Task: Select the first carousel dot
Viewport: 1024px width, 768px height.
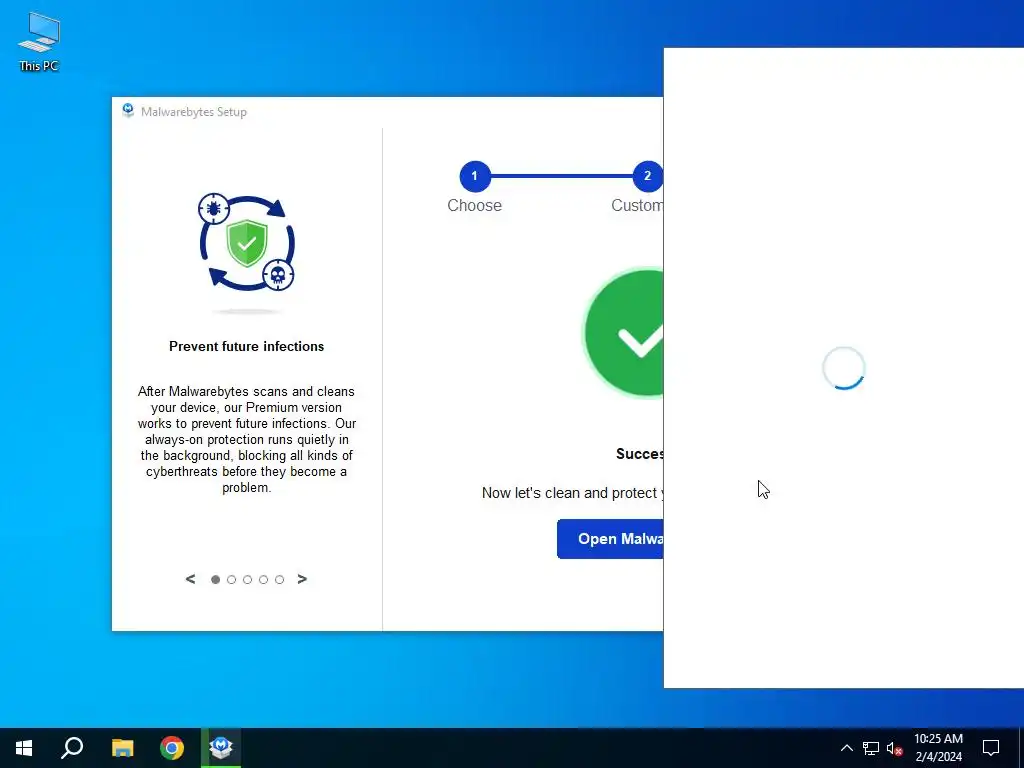Action: 216,579
